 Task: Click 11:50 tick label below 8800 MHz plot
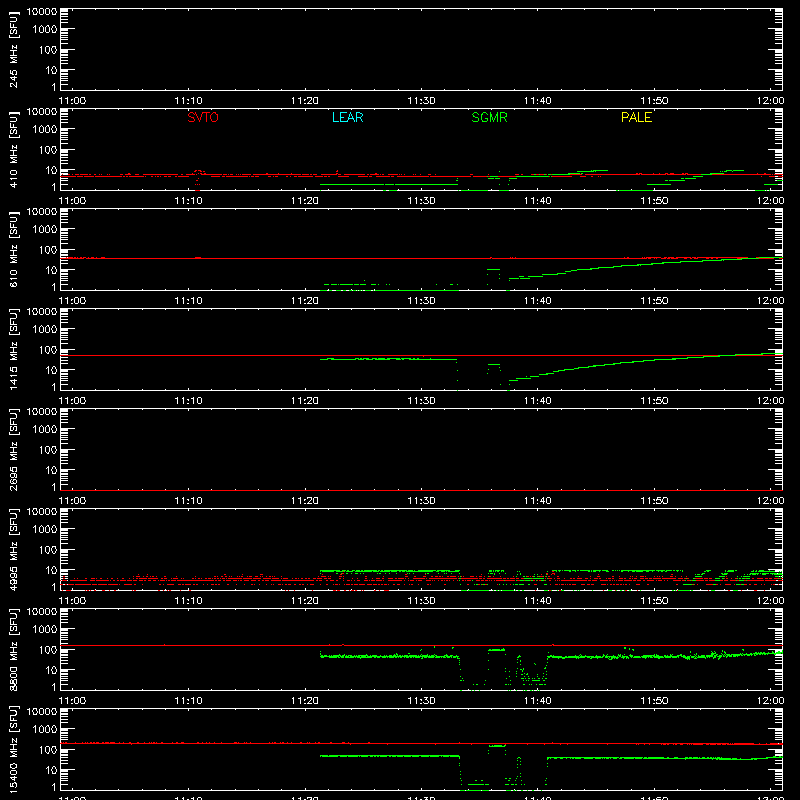coord(654,701)
